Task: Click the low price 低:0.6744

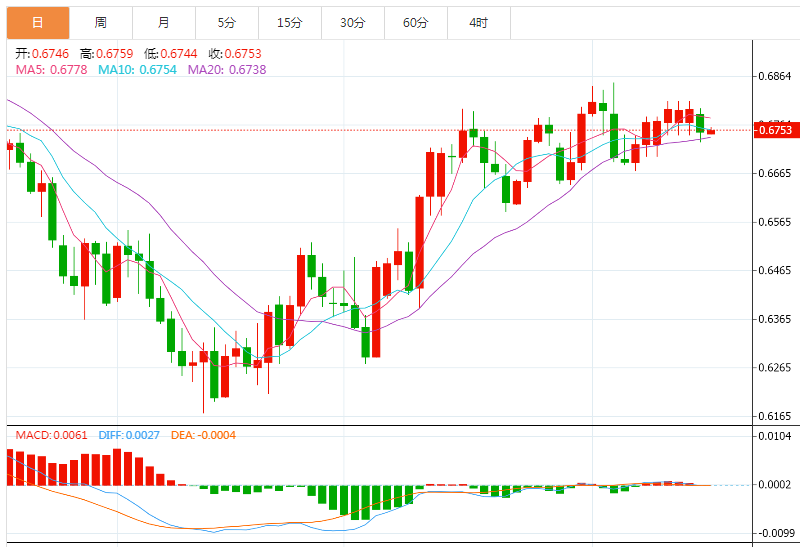Action: coord(170,54)
